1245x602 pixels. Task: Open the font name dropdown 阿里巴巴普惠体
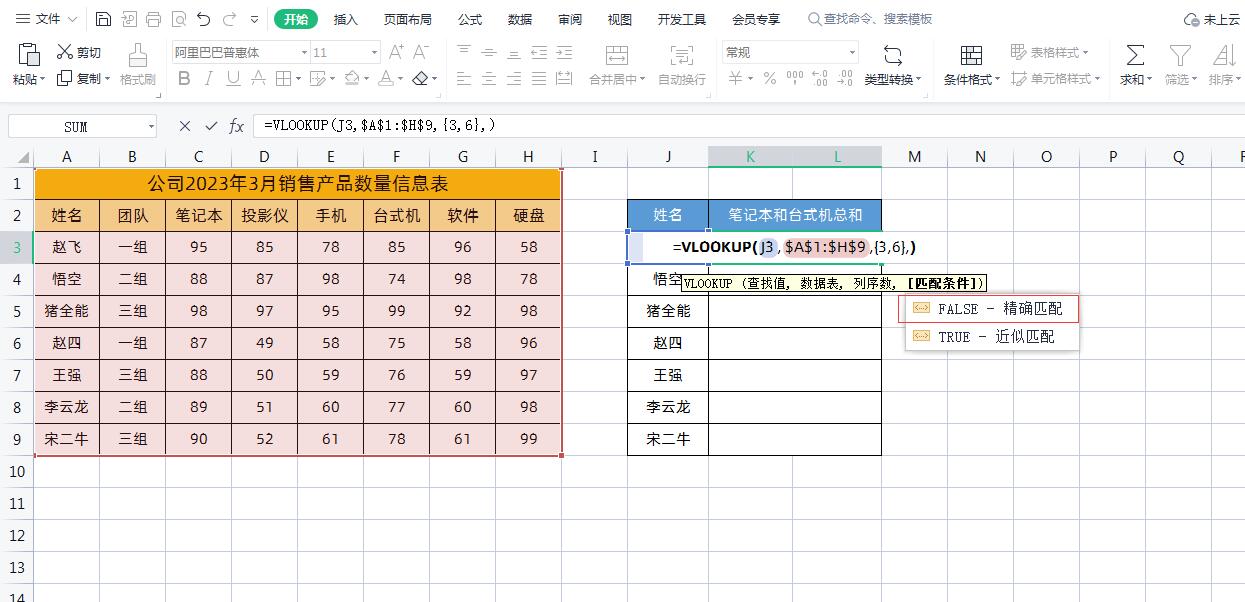pyautogui.click(x=304, y=52)
